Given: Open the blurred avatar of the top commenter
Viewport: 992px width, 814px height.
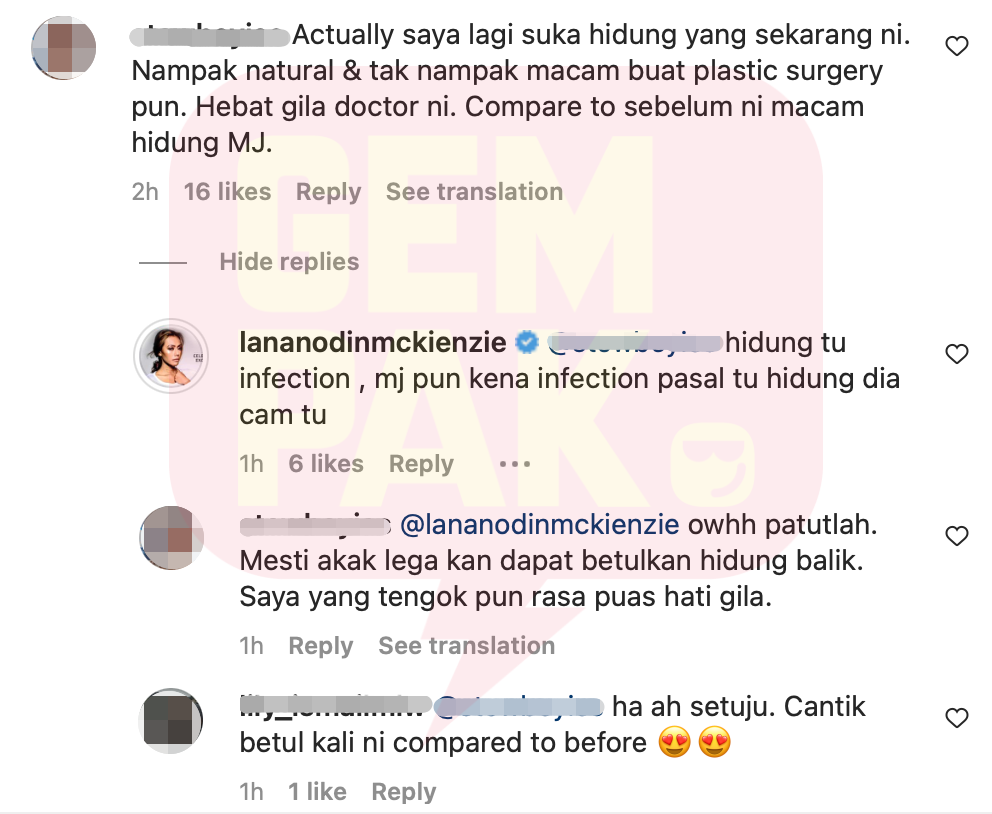Looking at the screenshot, I should pos(63,48).
